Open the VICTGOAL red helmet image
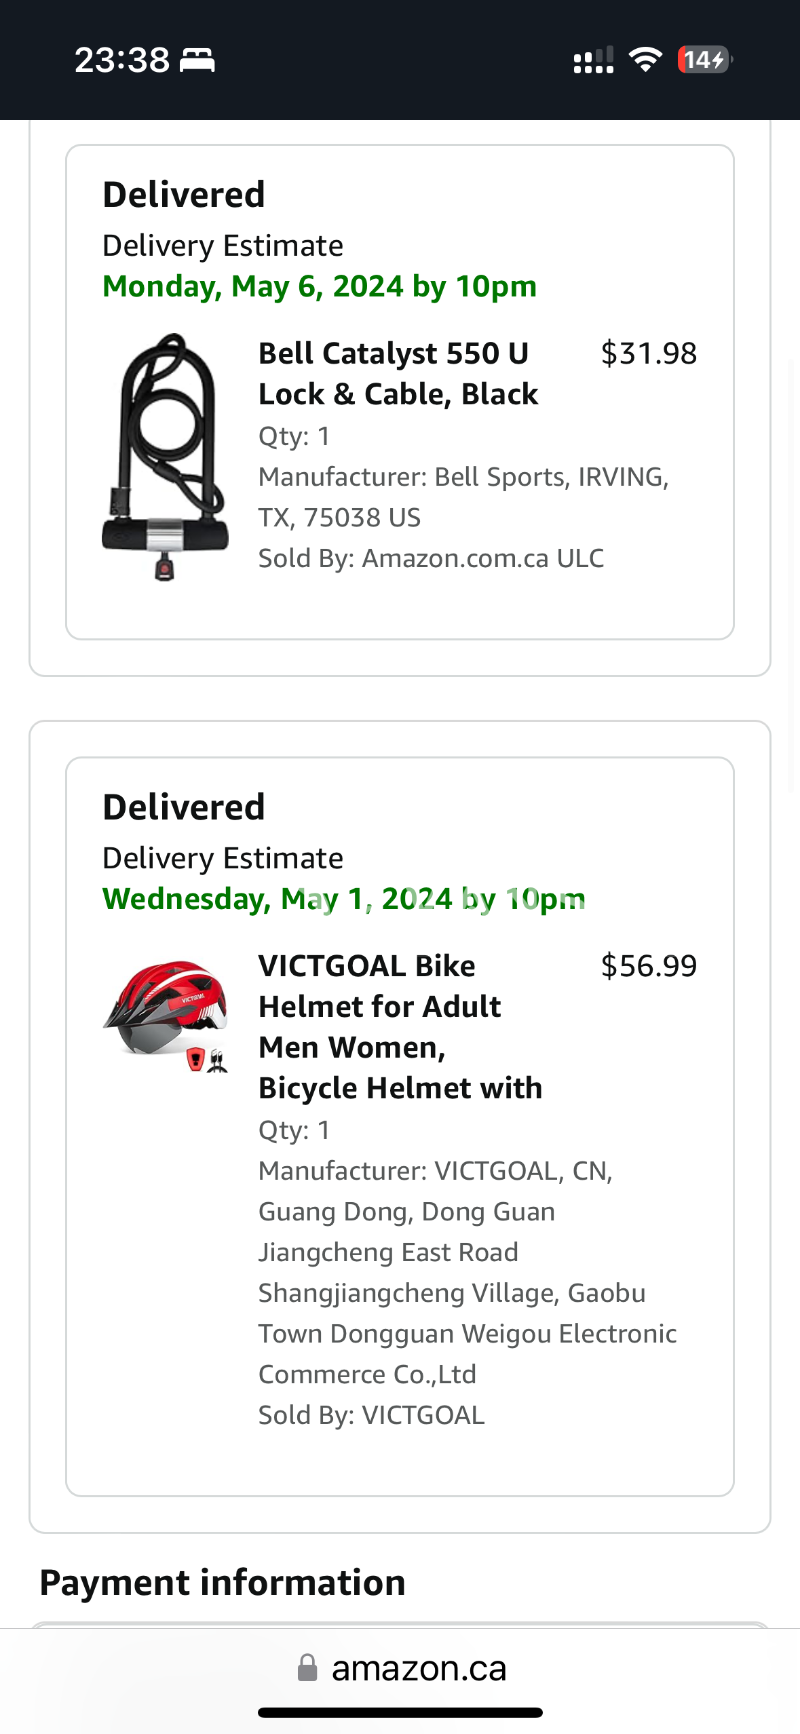 click(x=165, y=1016)
